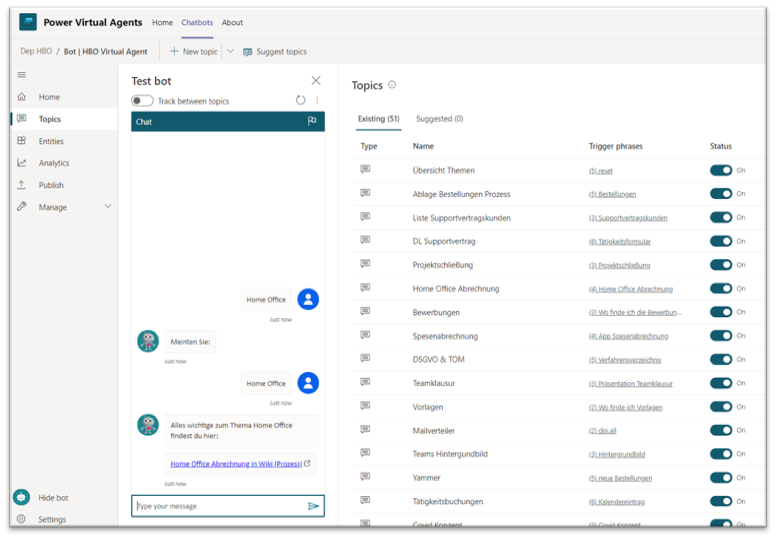Click the plus icon for New topic

174,51
